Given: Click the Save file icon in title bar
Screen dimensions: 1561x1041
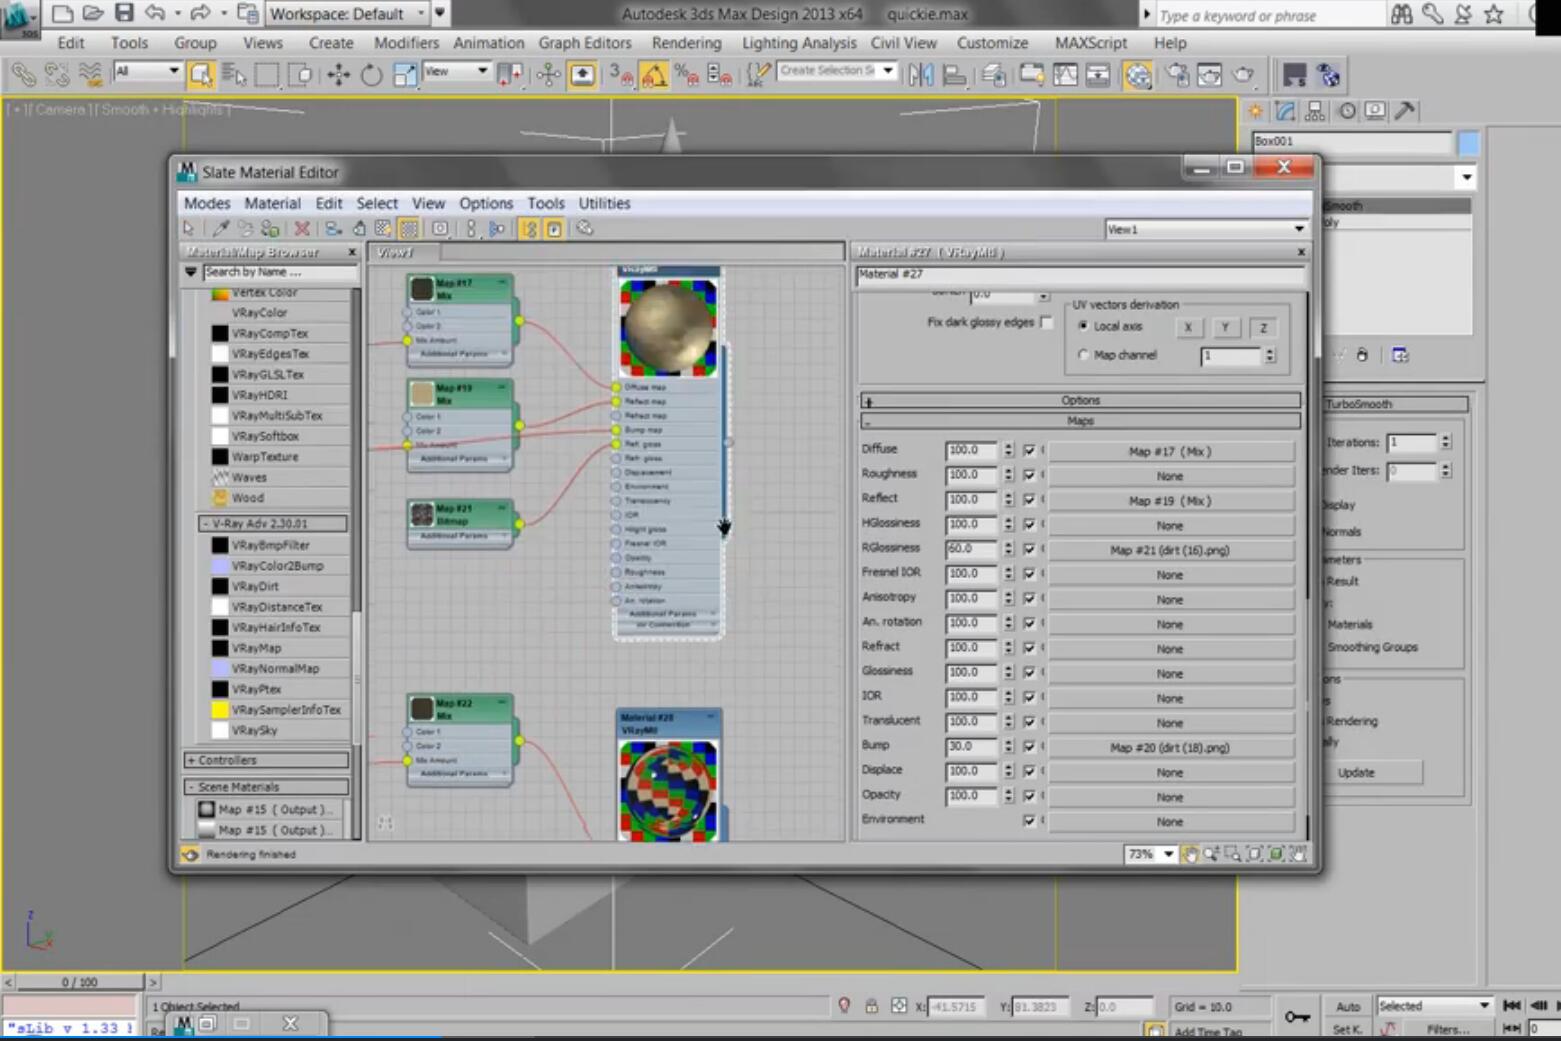Looking at the screenshot, I should tap(124, 13).
